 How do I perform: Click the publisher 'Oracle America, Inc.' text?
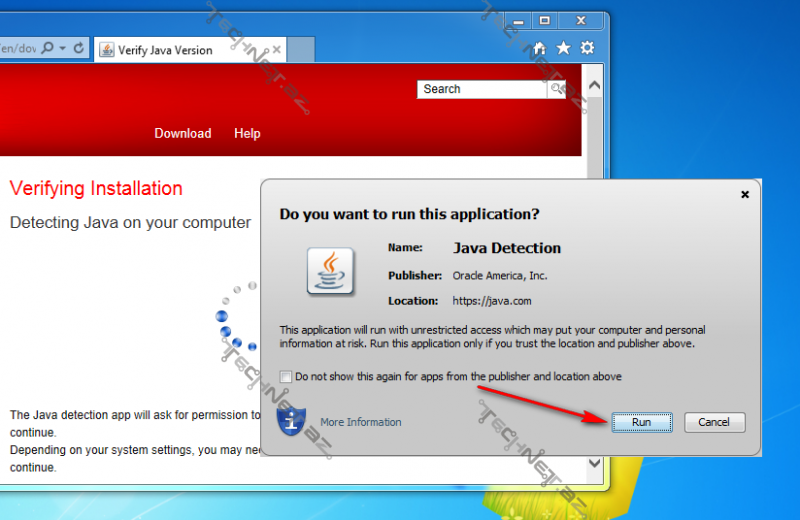[x=499, y=276]
